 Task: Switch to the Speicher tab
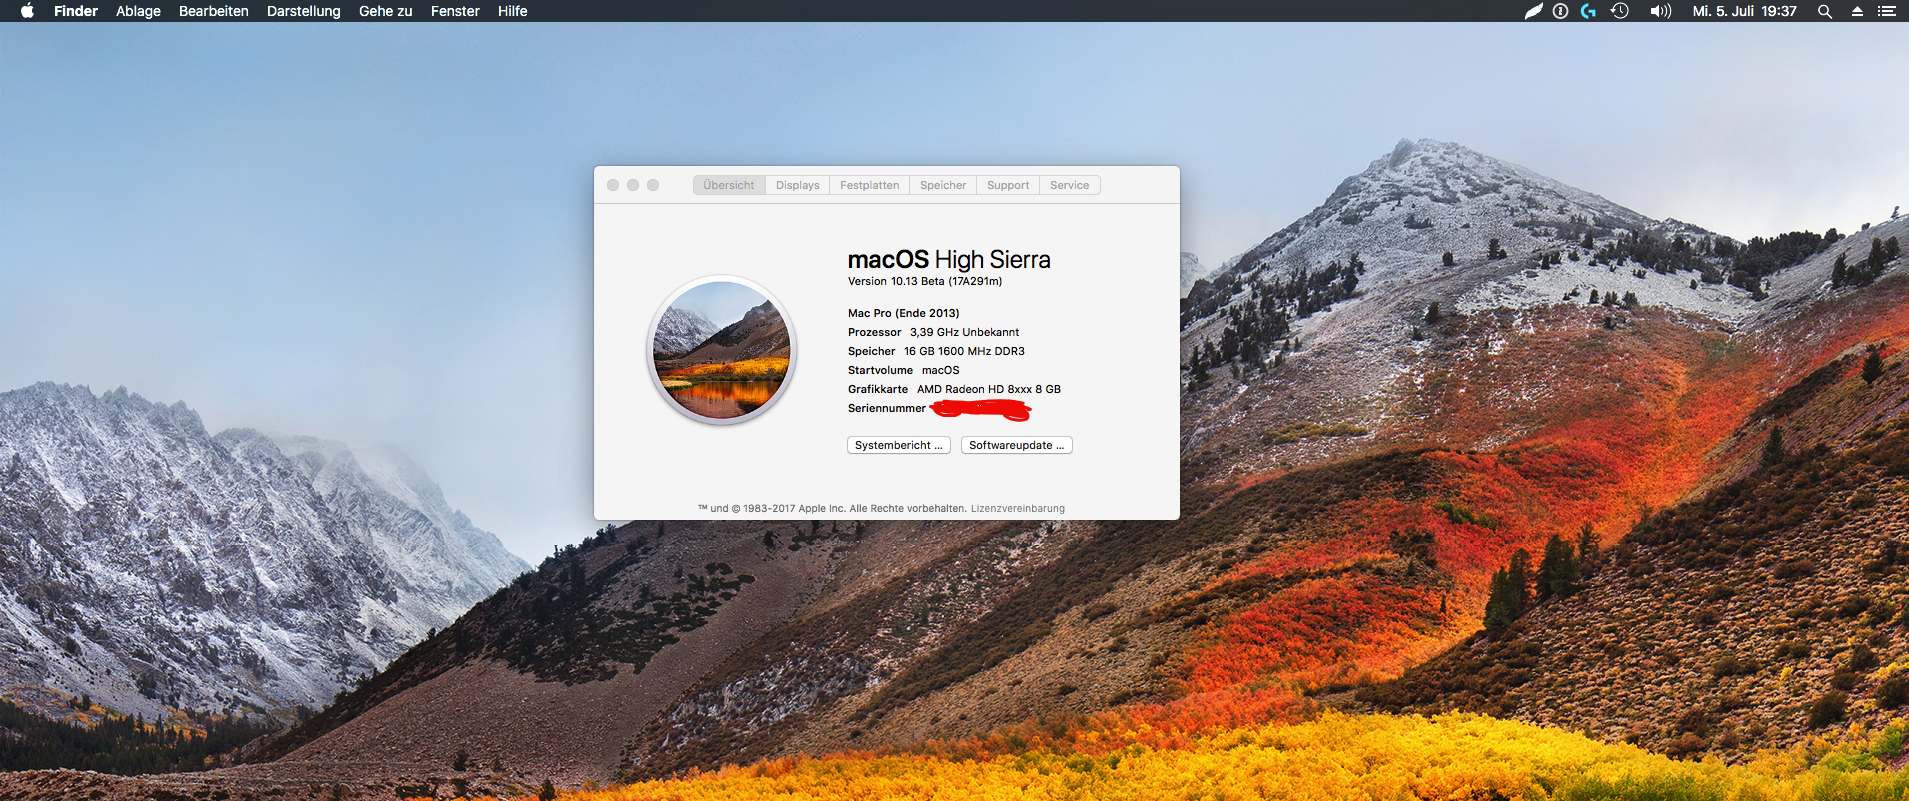pos(943,185)
